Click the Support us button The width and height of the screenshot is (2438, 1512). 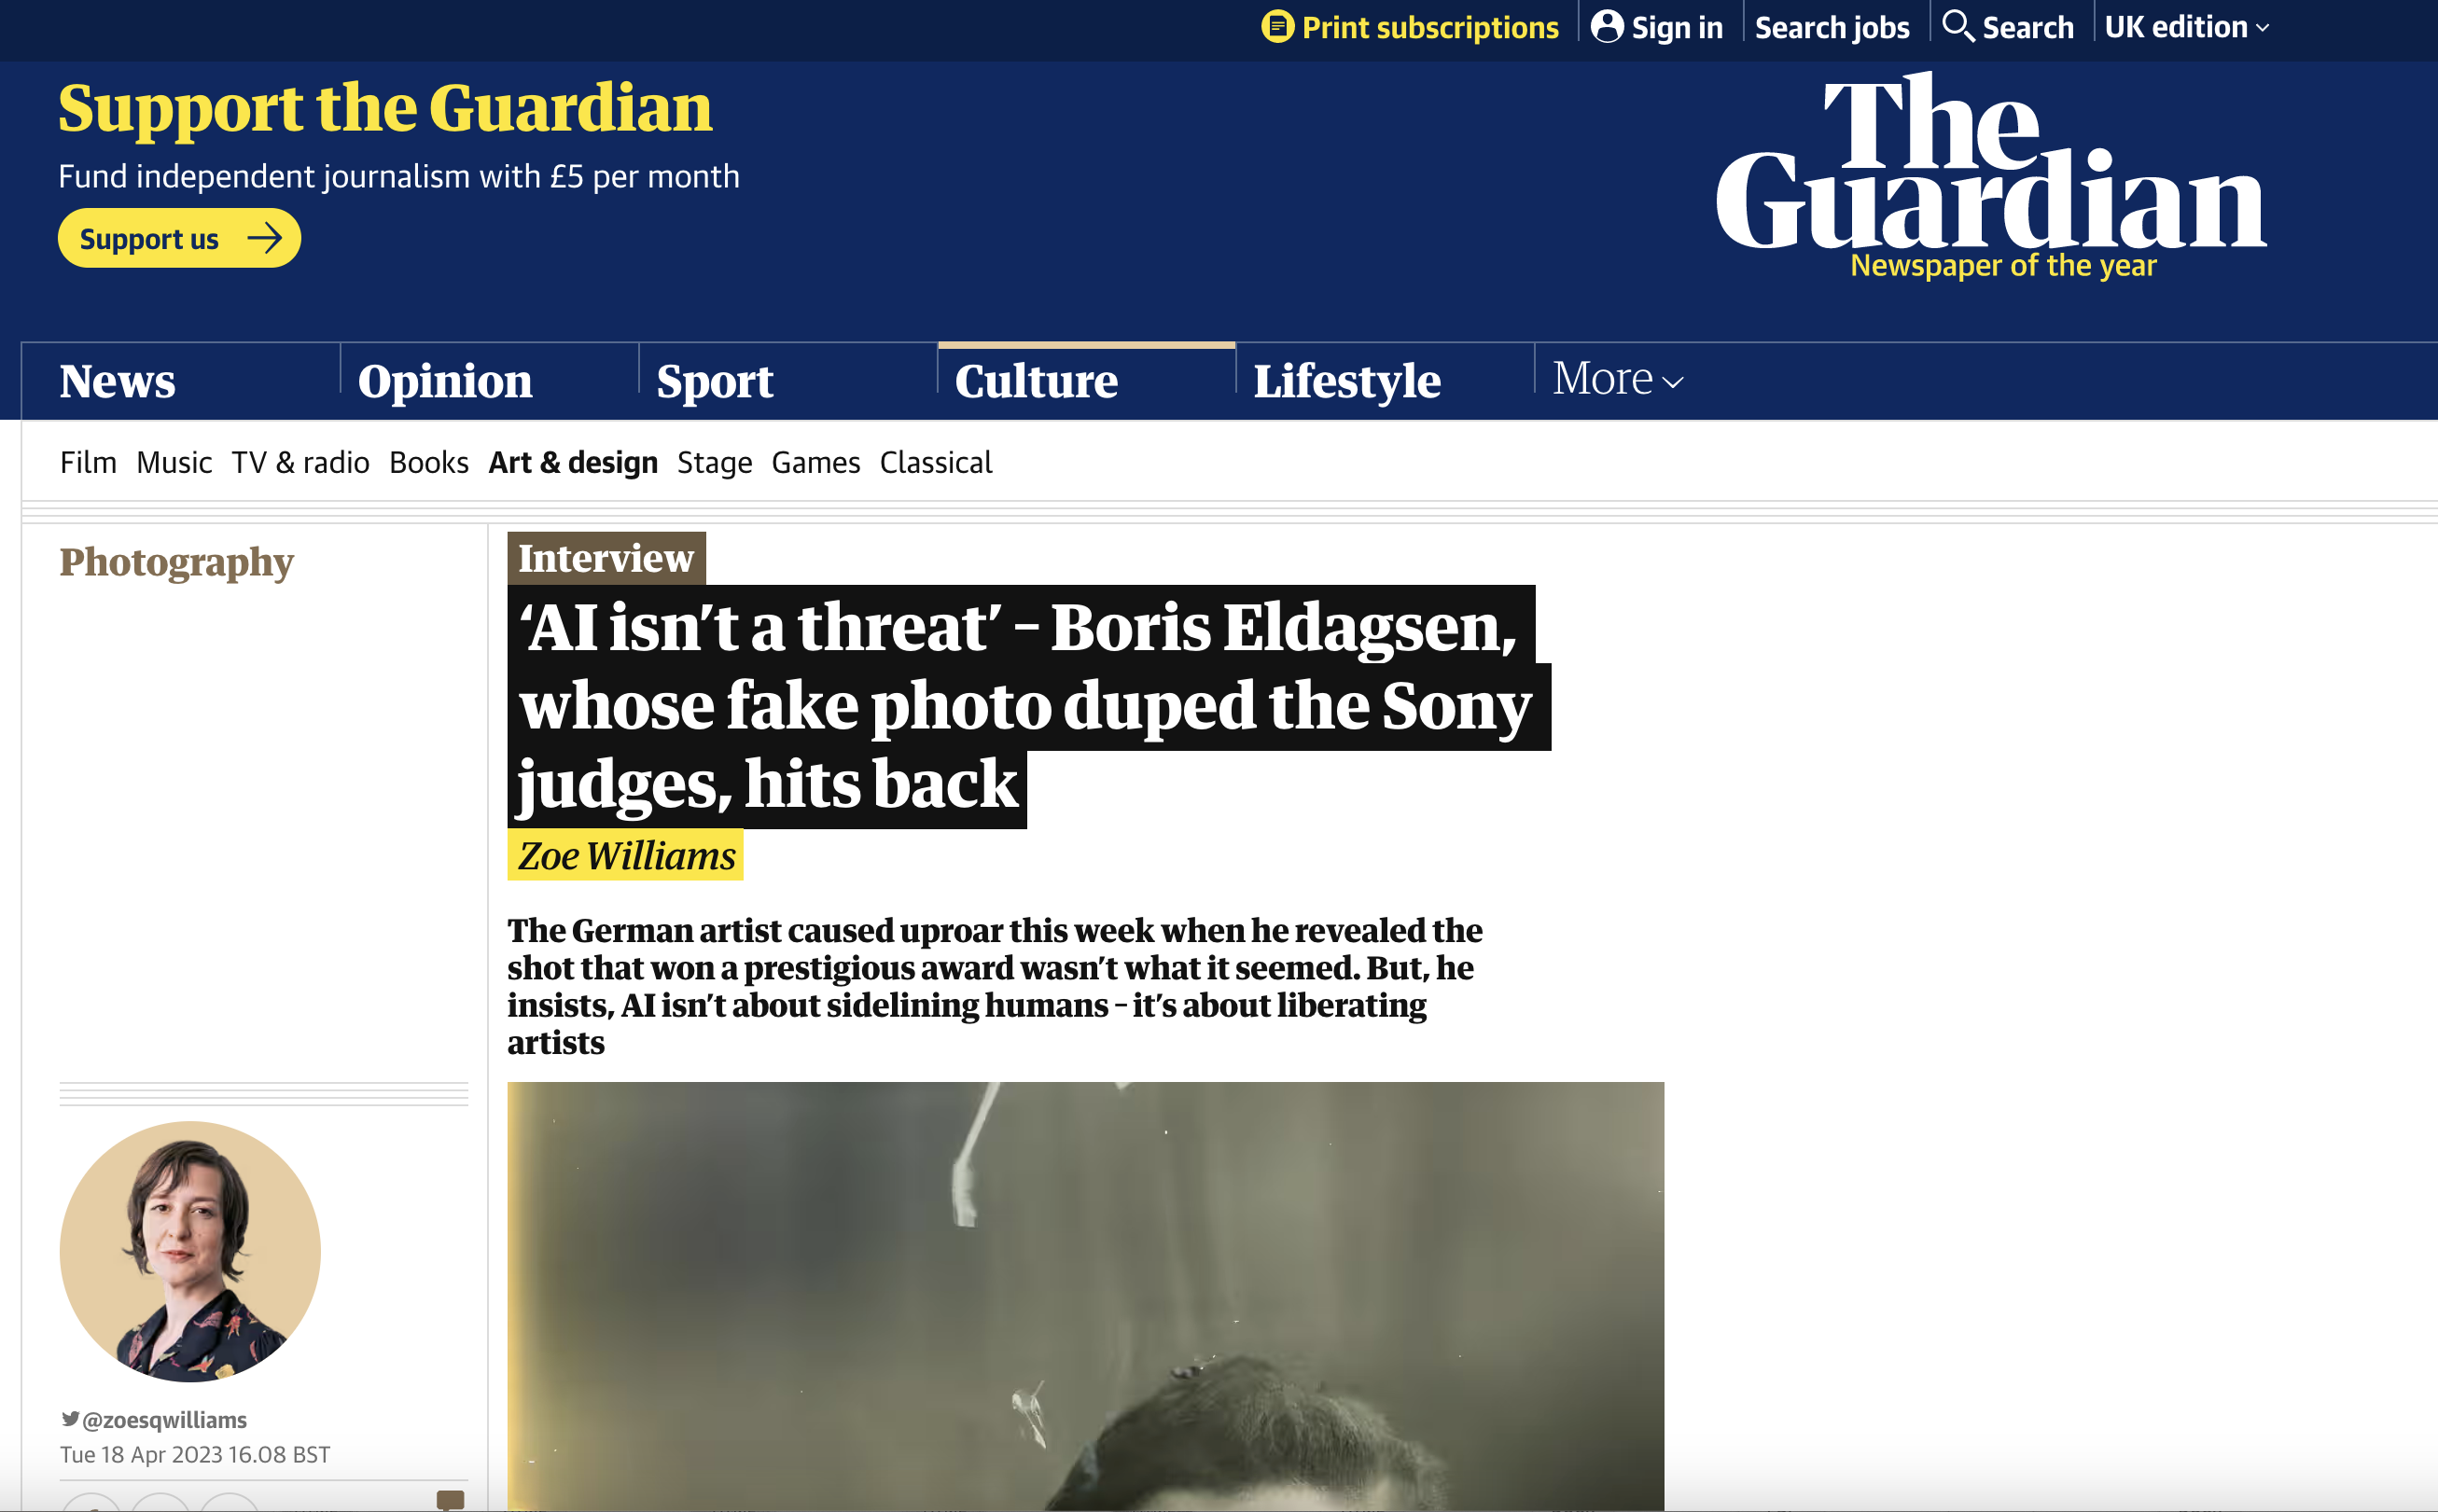(x=179, y=238)
